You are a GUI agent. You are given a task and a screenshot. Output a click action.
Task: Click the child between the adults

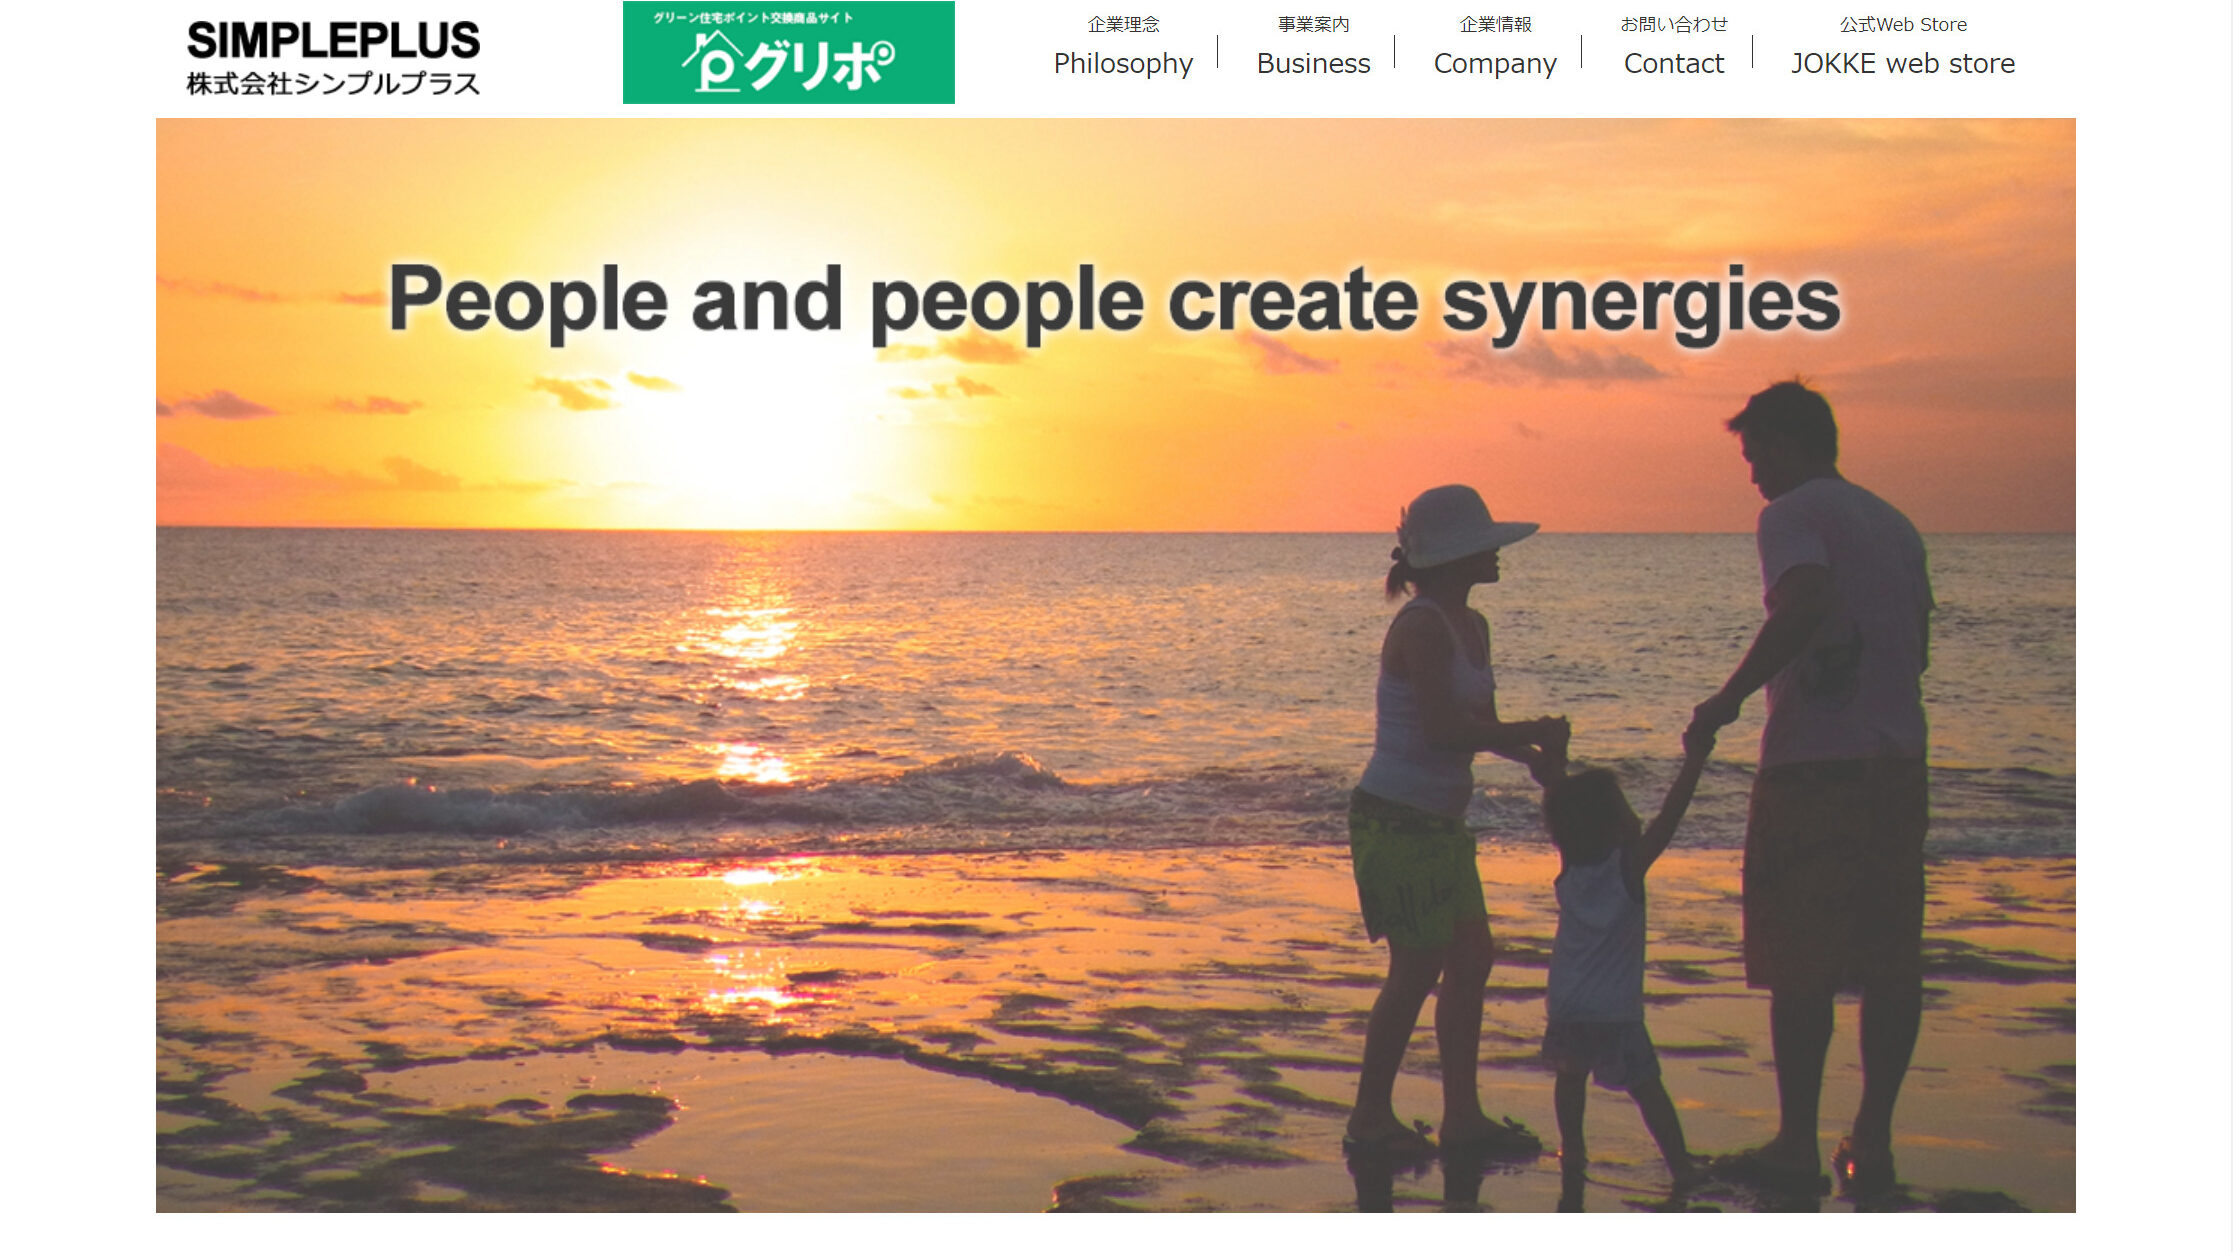[x=1610, y=950]
